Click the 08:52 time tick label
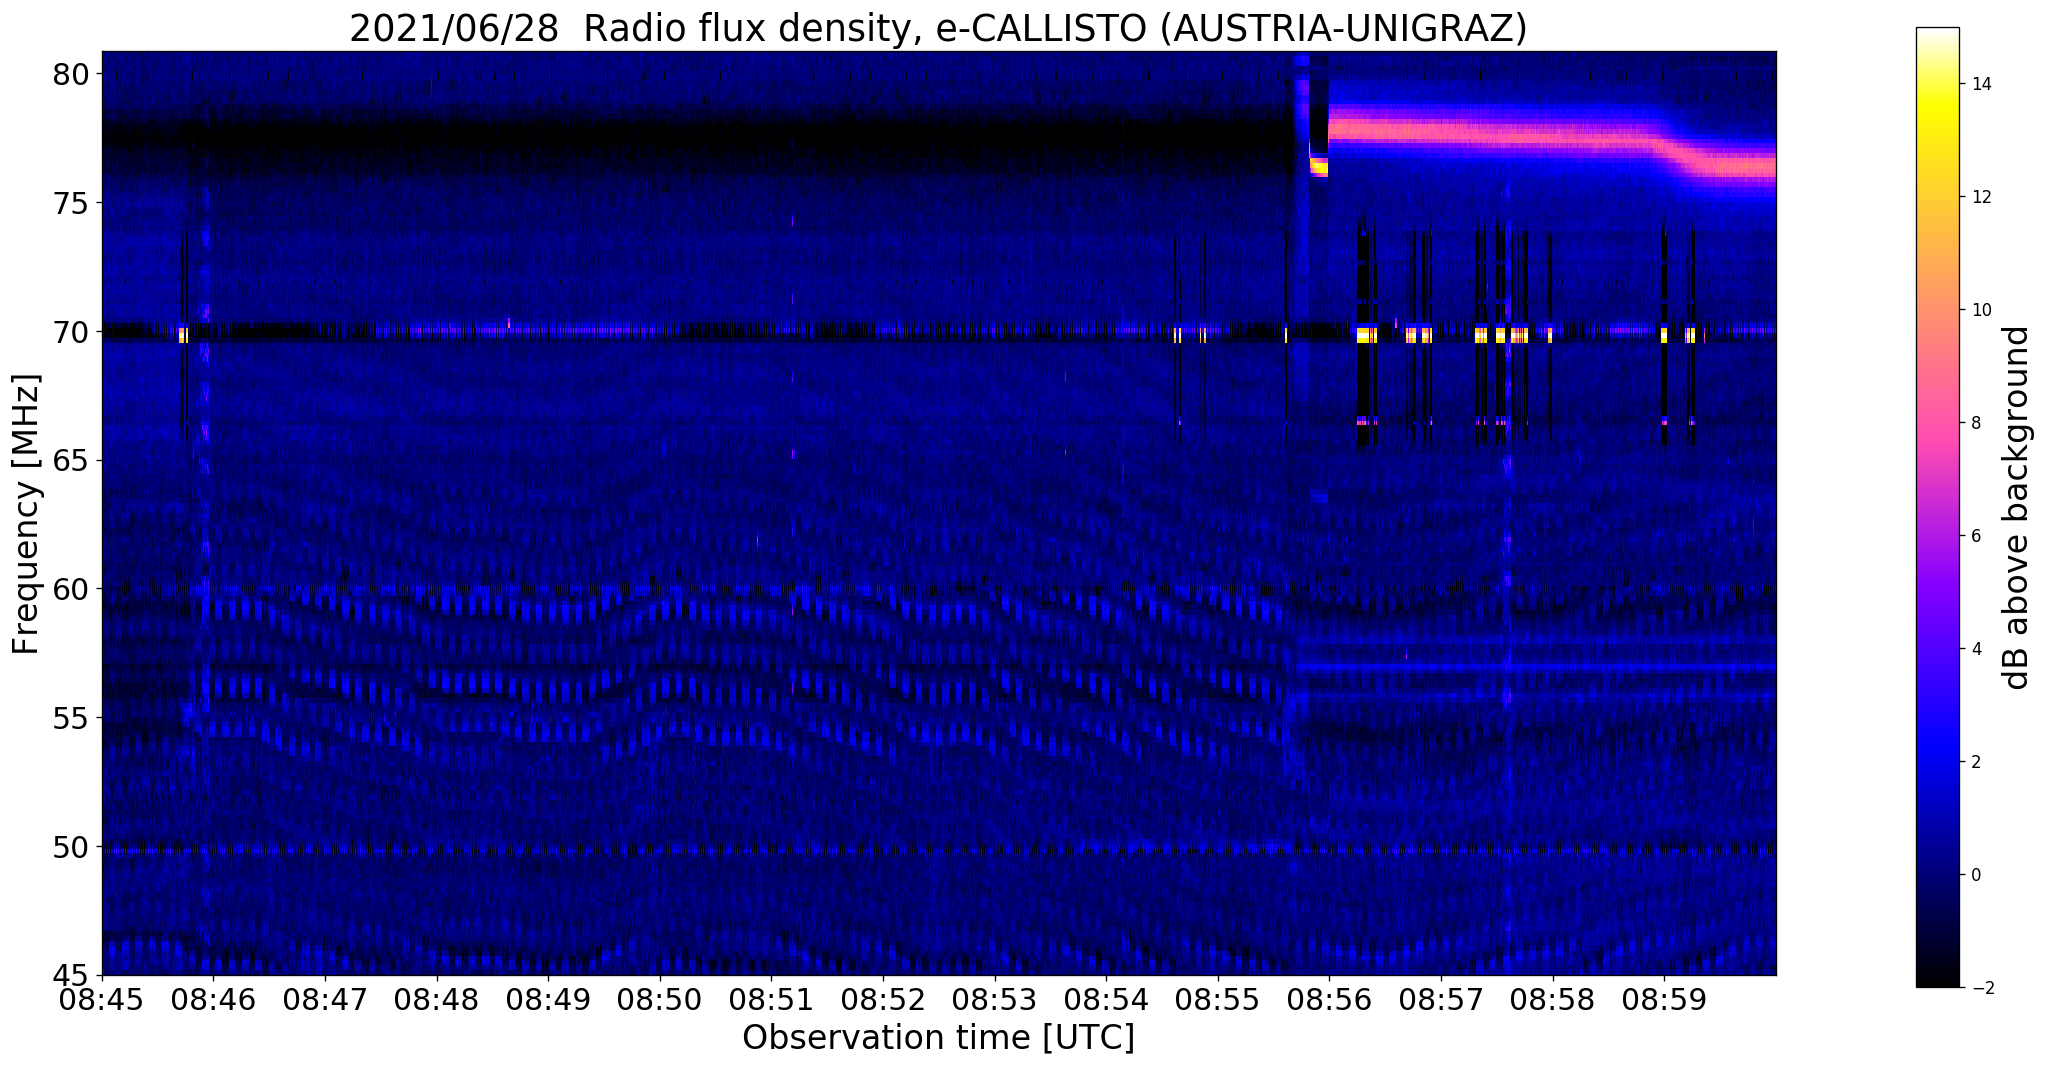 883,999
